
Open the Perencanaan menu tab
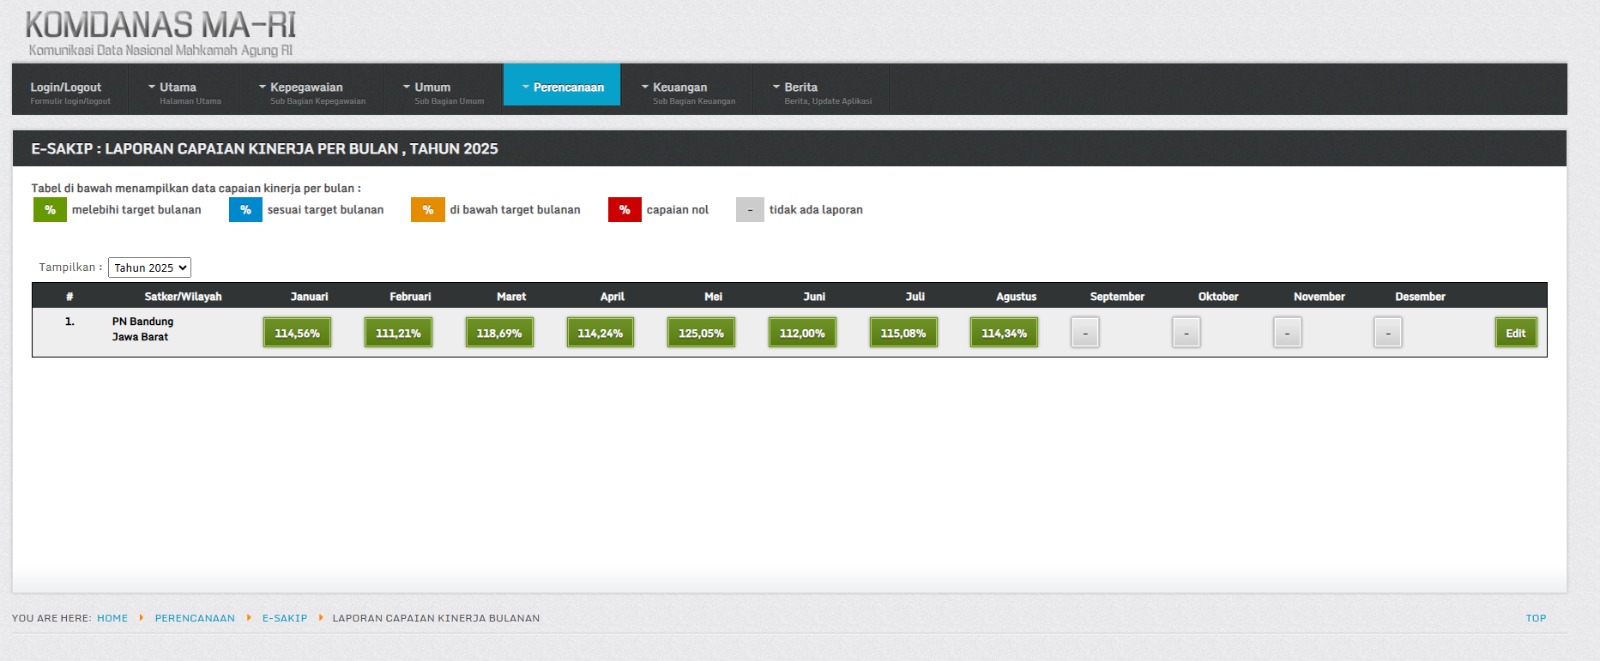coord(562,87)
